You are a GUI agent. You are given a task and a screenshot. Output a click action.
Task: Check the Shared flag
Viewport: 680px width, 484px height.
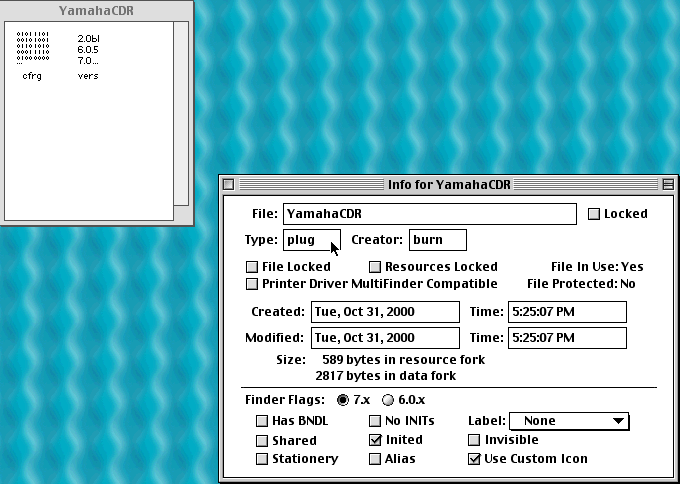pos(262,441)
